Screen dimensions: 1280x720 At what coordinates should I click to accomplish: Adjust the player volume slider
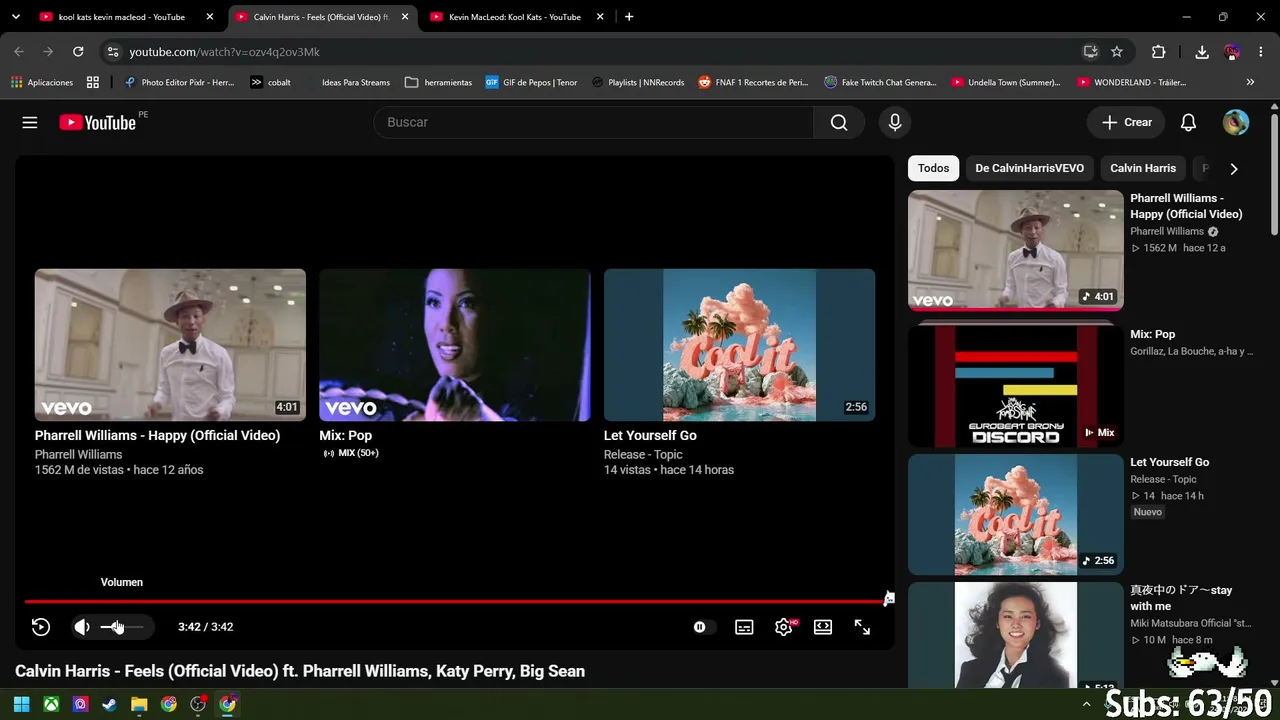tap(122, 627)
